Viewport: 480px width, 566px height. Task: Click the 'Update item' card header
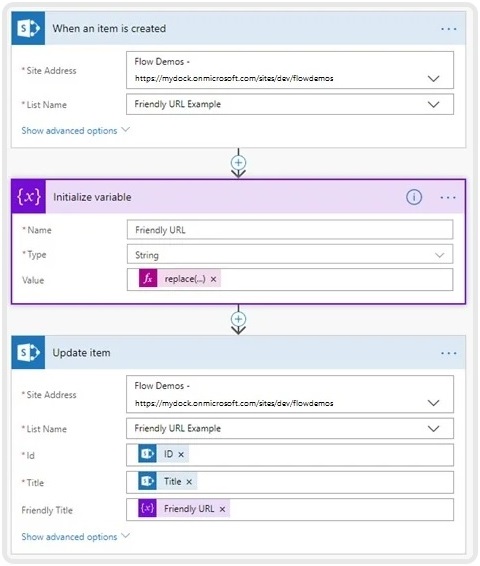pyautogui.click(x=238, y=352)
